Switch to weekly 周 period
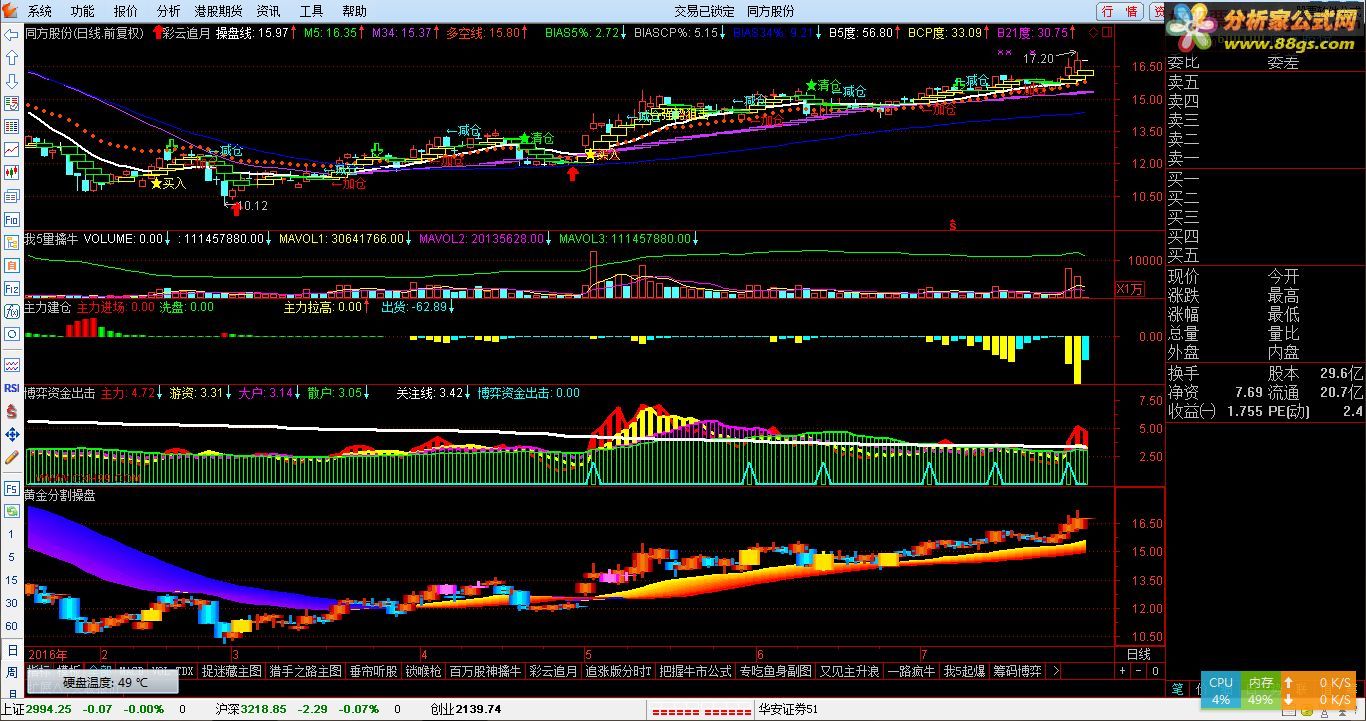This screenshot has height=721, width=1366. 12,672
